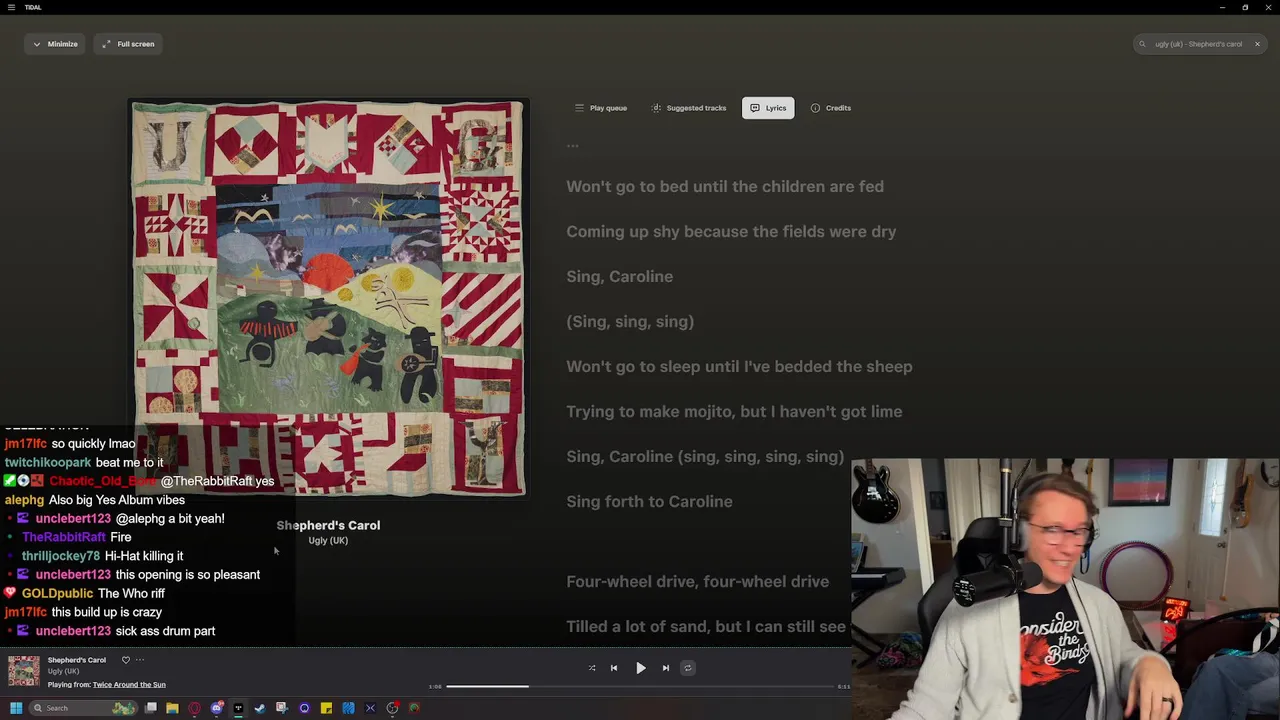
Task: Toggle the repeat button
Action: (687, 668)
